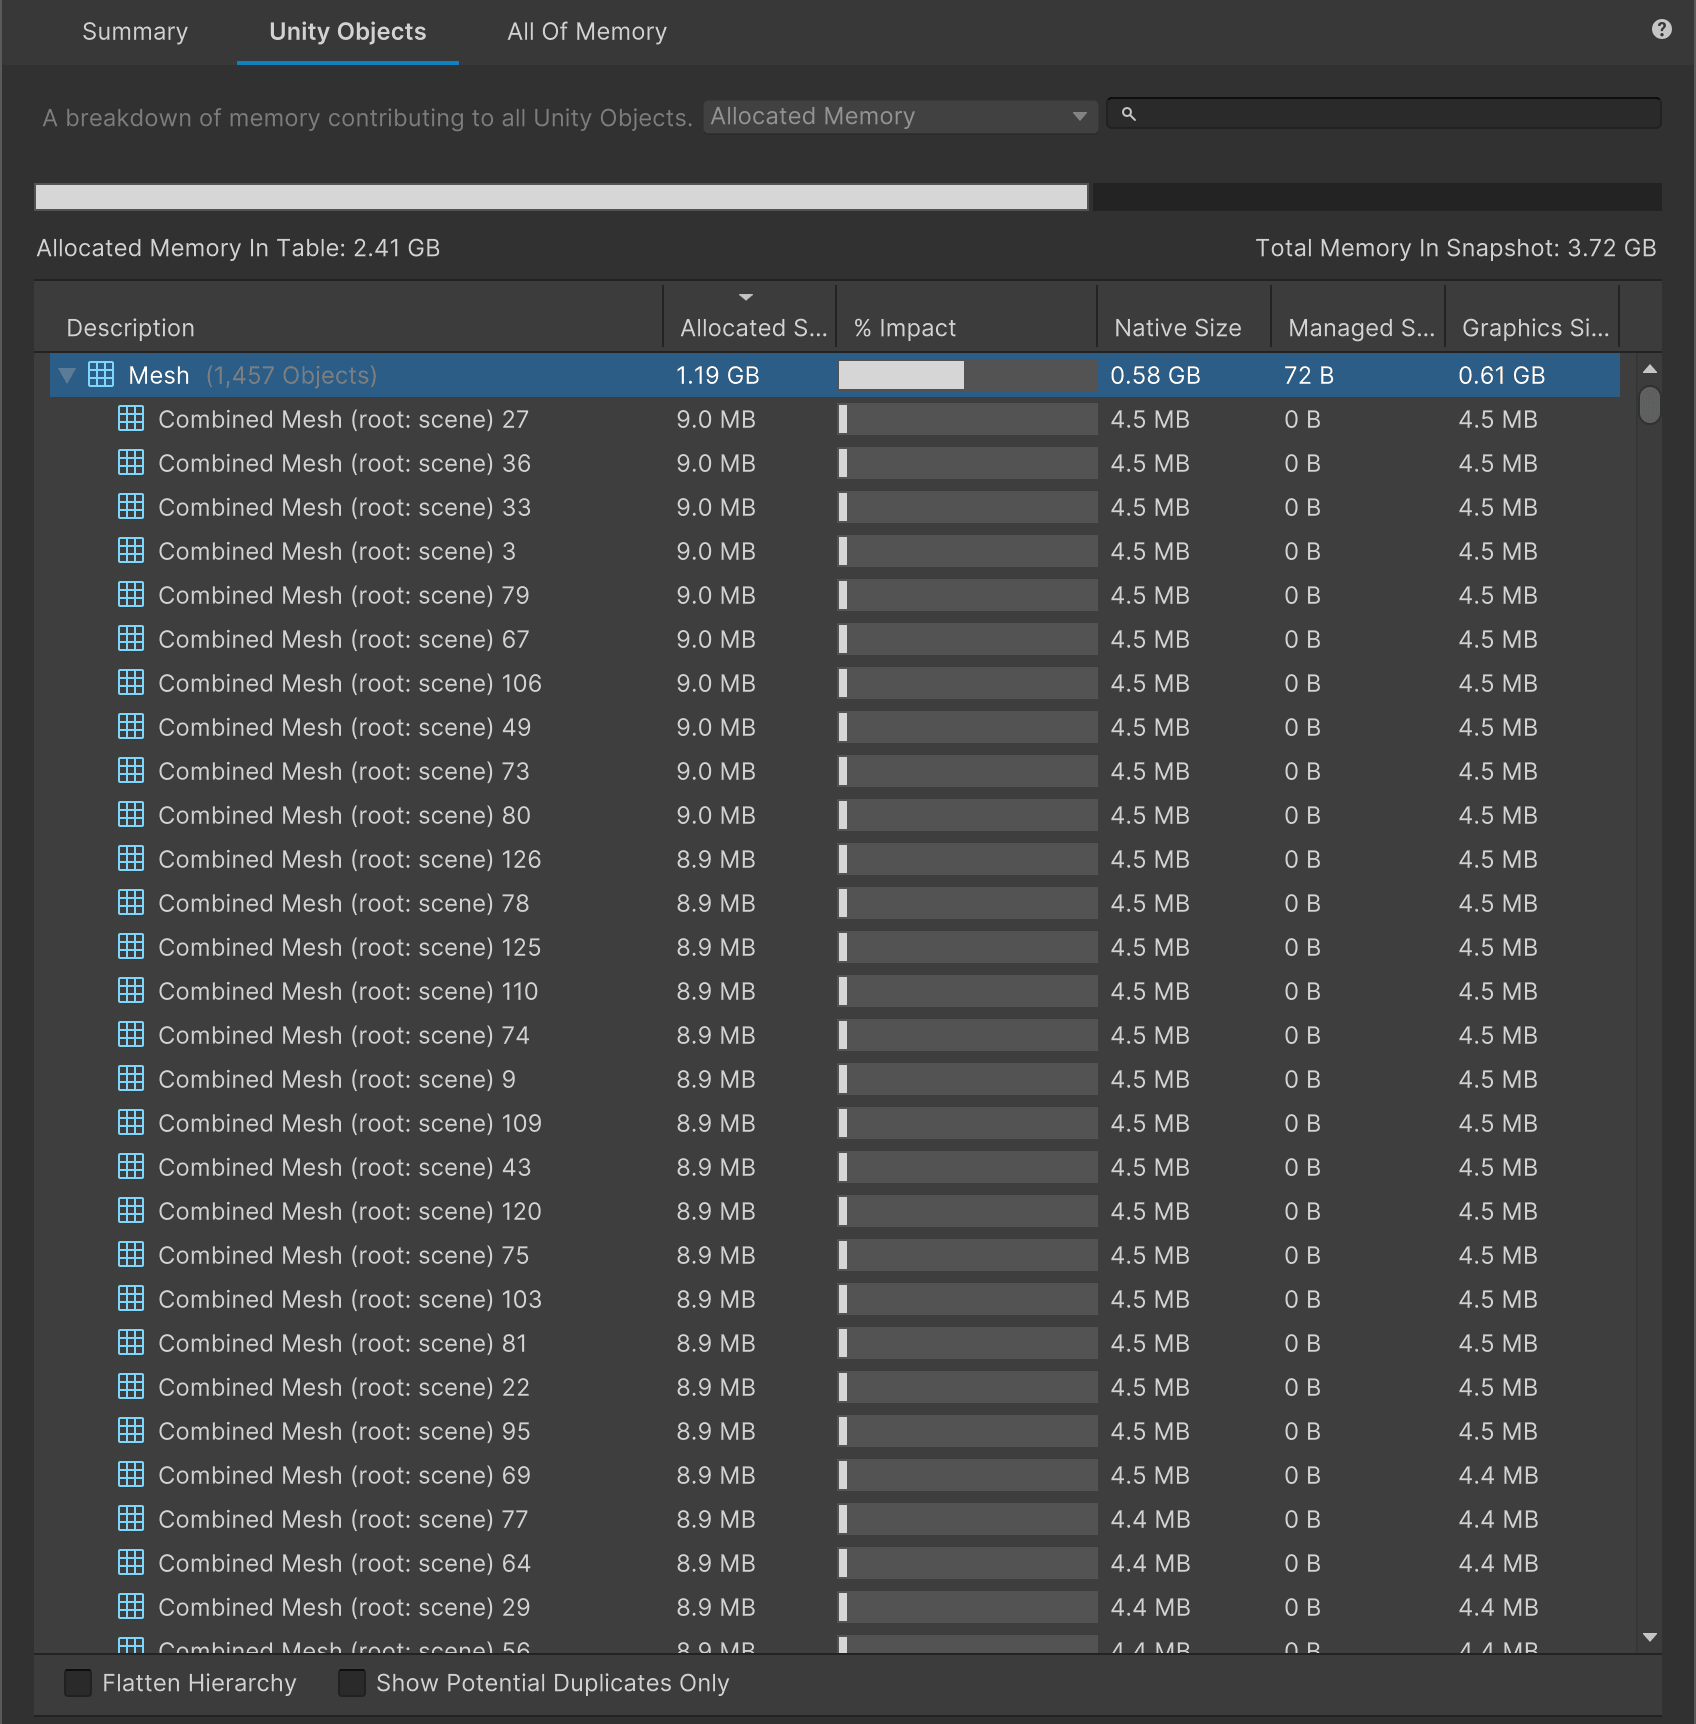Click mesh icon beside Combined Mesh 36

coord(131,463)
